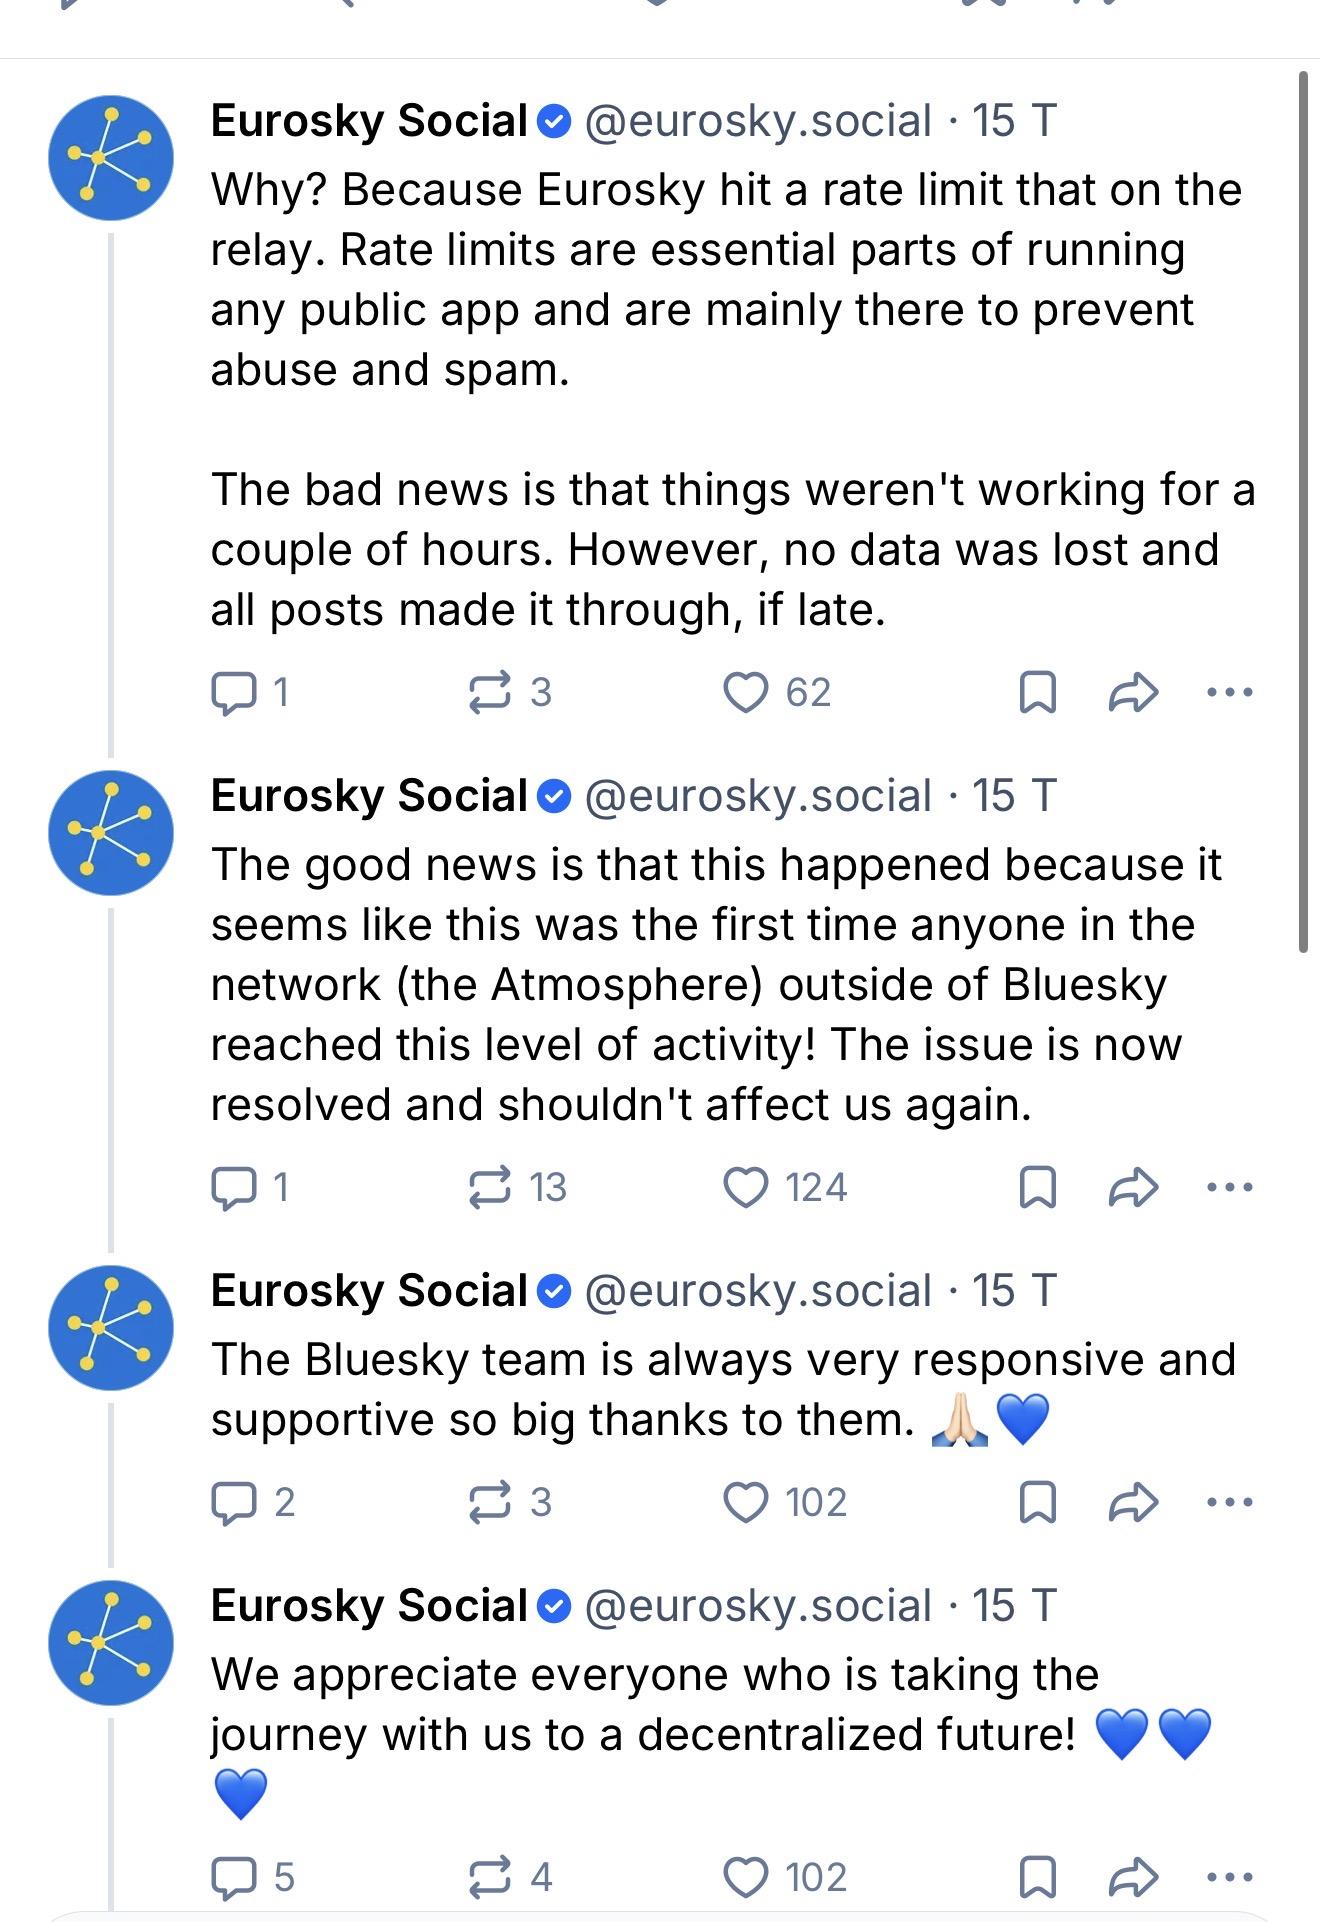Repost the 'good news' post with 13 reposts
1320x1922 pixels.
click(490, 1187)
